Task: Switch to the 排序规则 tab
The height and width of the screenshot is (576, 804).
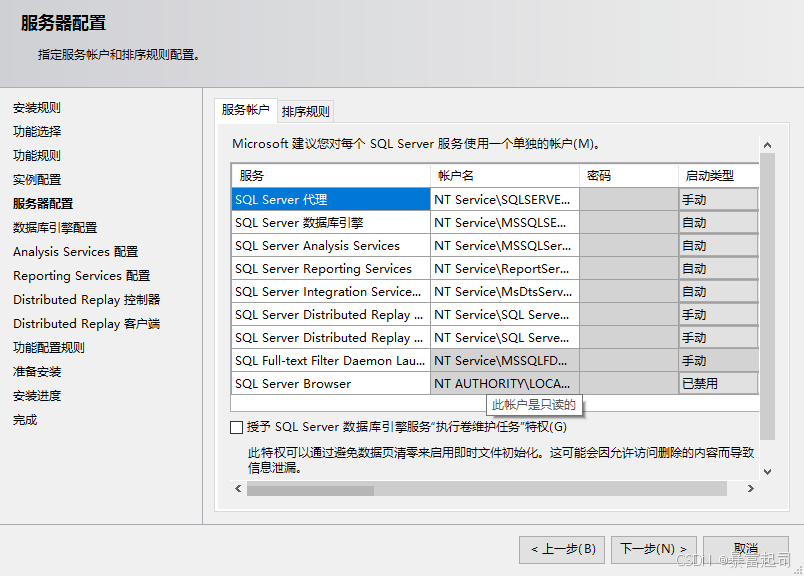Action: 305,111
